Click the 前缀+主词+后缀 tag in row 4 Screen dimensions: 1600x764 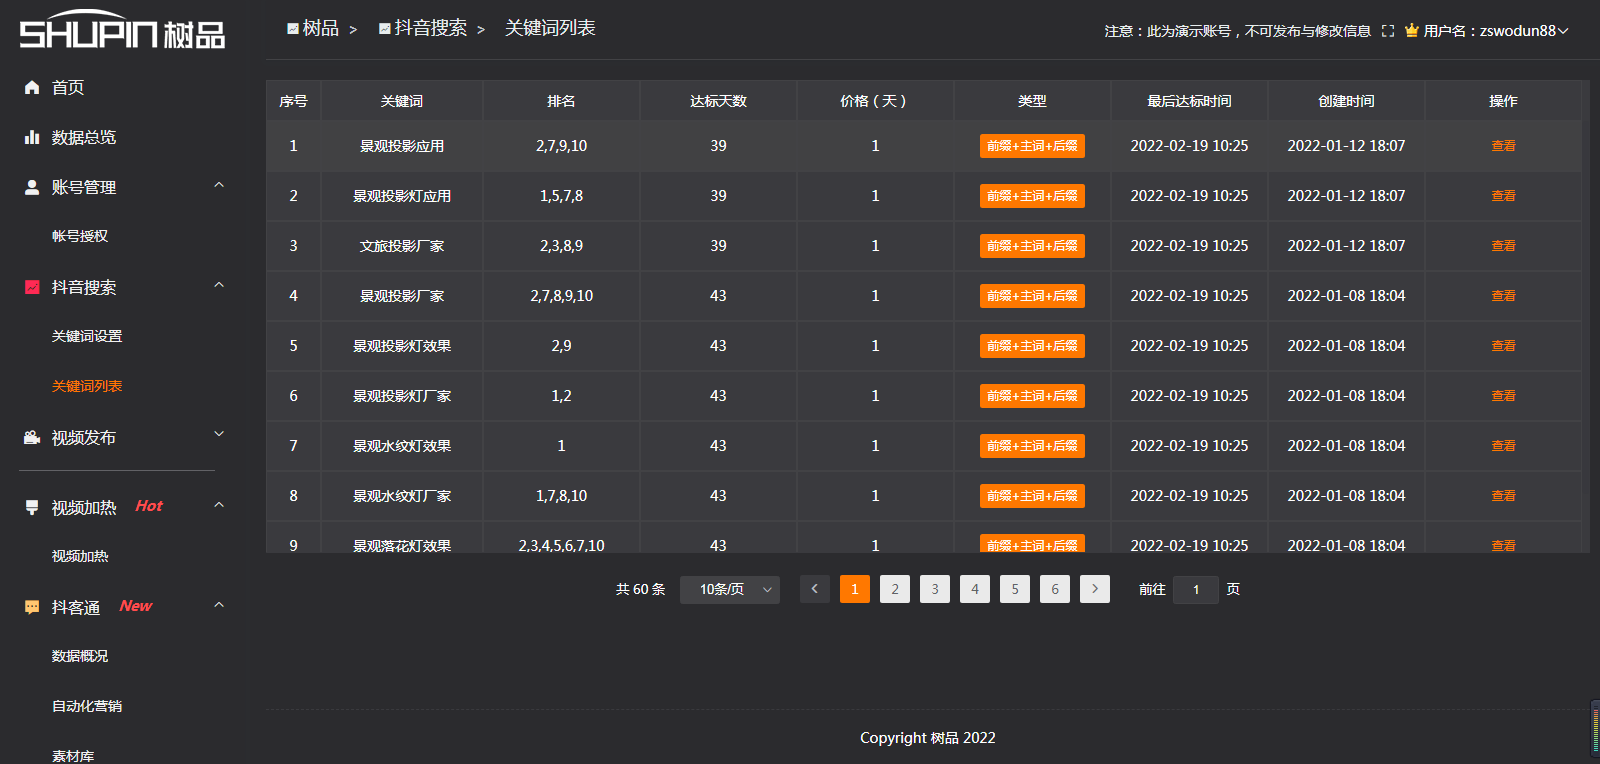point(1032,296)
